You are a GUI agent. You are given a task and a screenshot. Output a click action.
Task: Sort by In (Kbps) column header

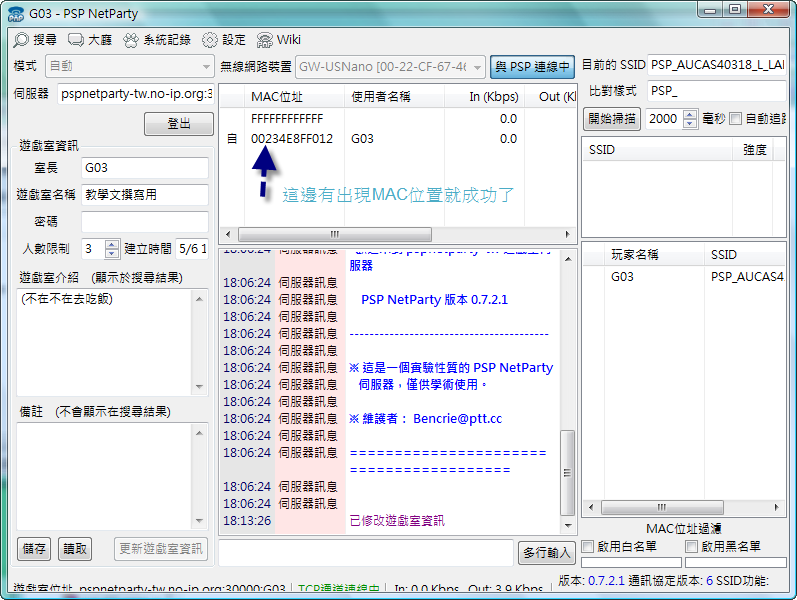click(x=484, y=97)
